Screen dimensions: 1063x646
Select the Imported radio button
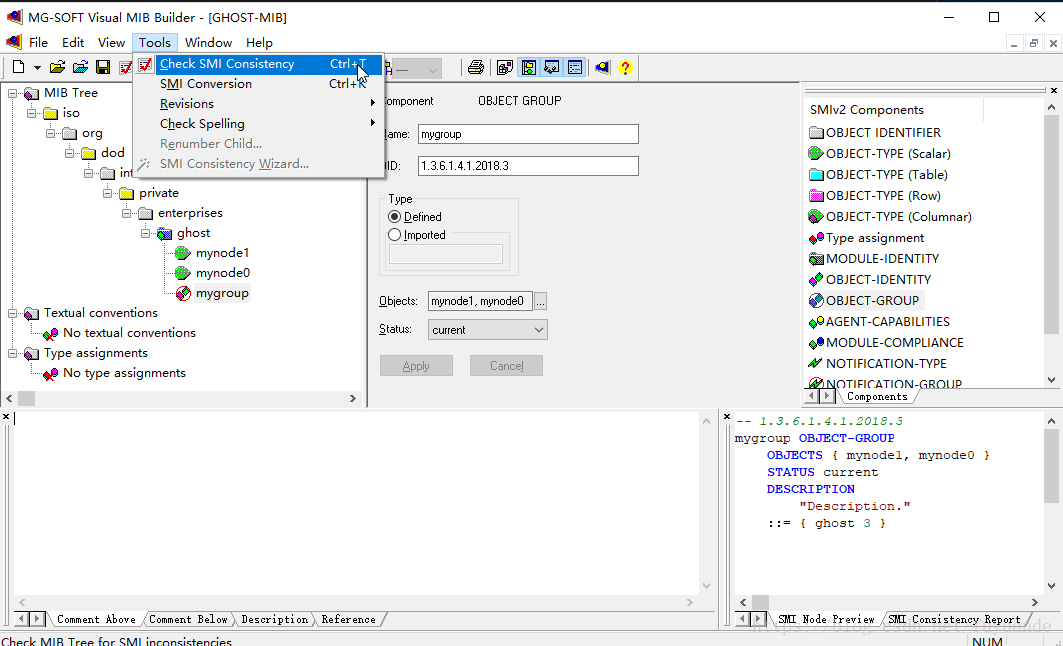click(x=395, y=235)
